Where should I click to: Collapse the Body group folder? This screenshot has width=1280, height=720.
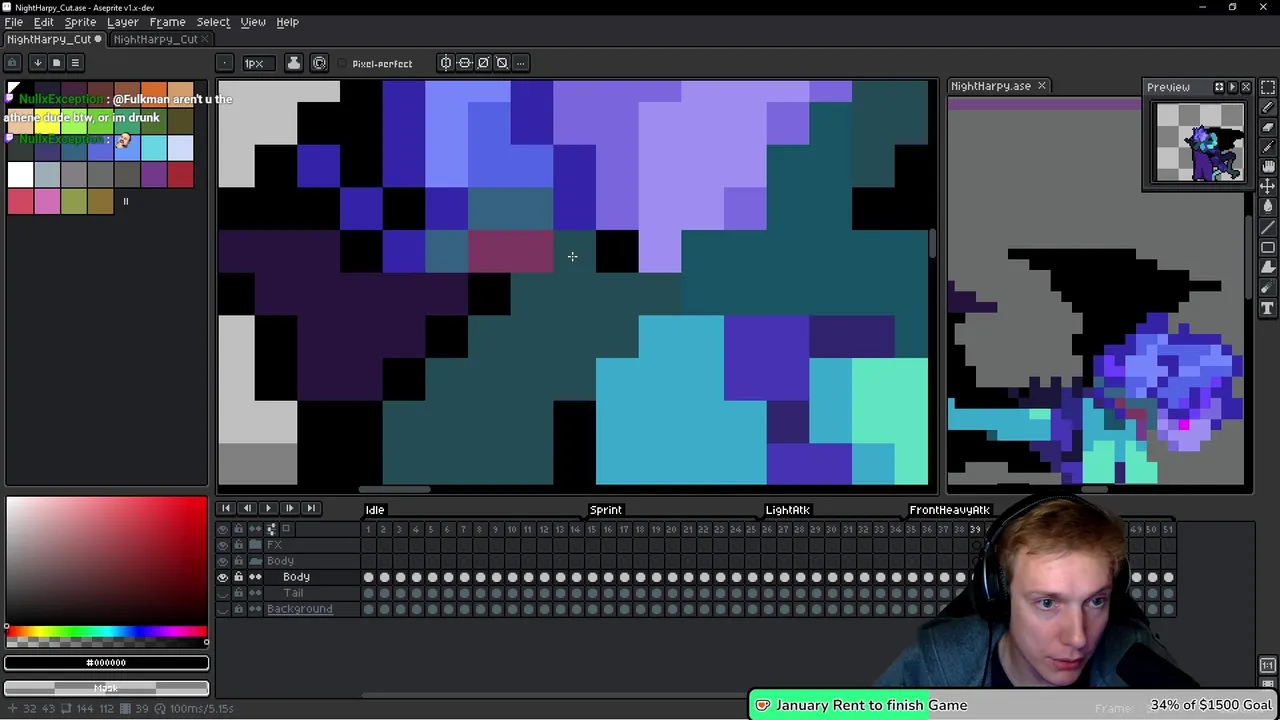tap(255, 561)
